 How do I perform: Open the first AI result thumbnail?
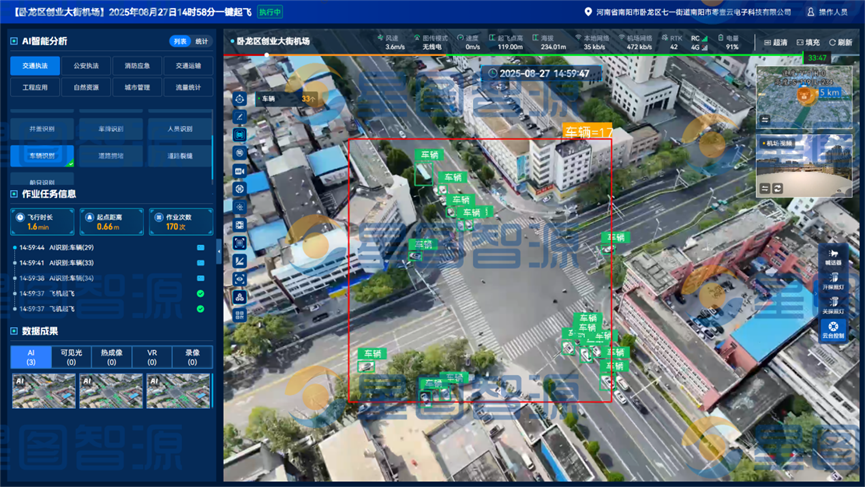click(44, 391)
